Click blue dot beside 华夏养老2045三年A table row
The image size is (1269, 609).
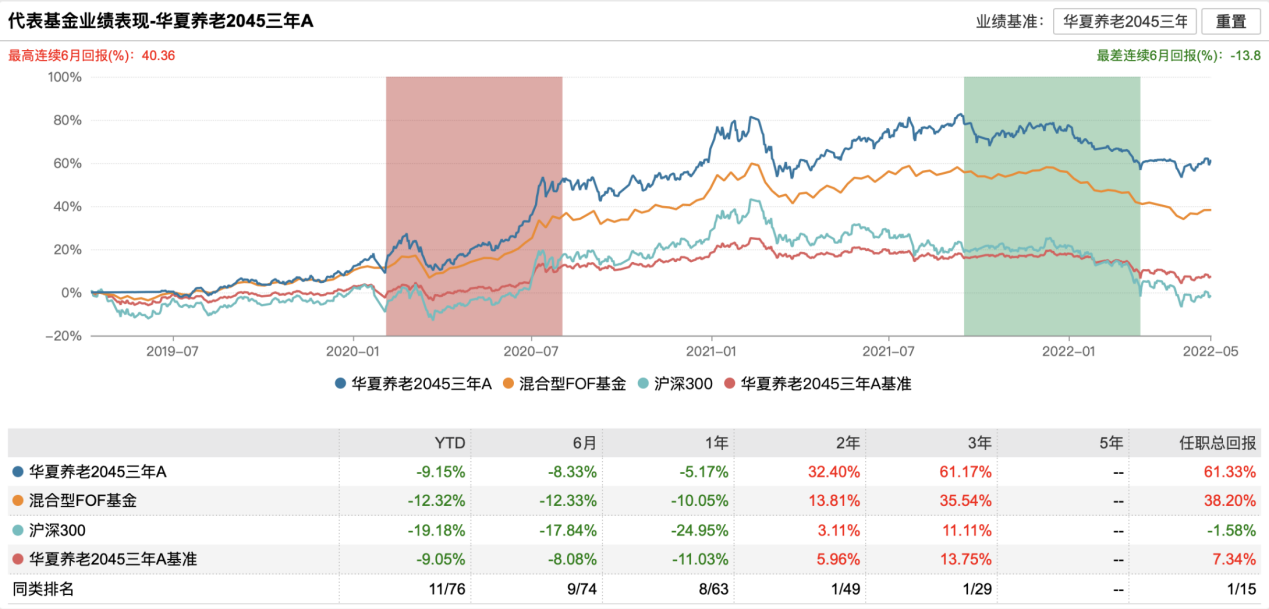point(17,470)
